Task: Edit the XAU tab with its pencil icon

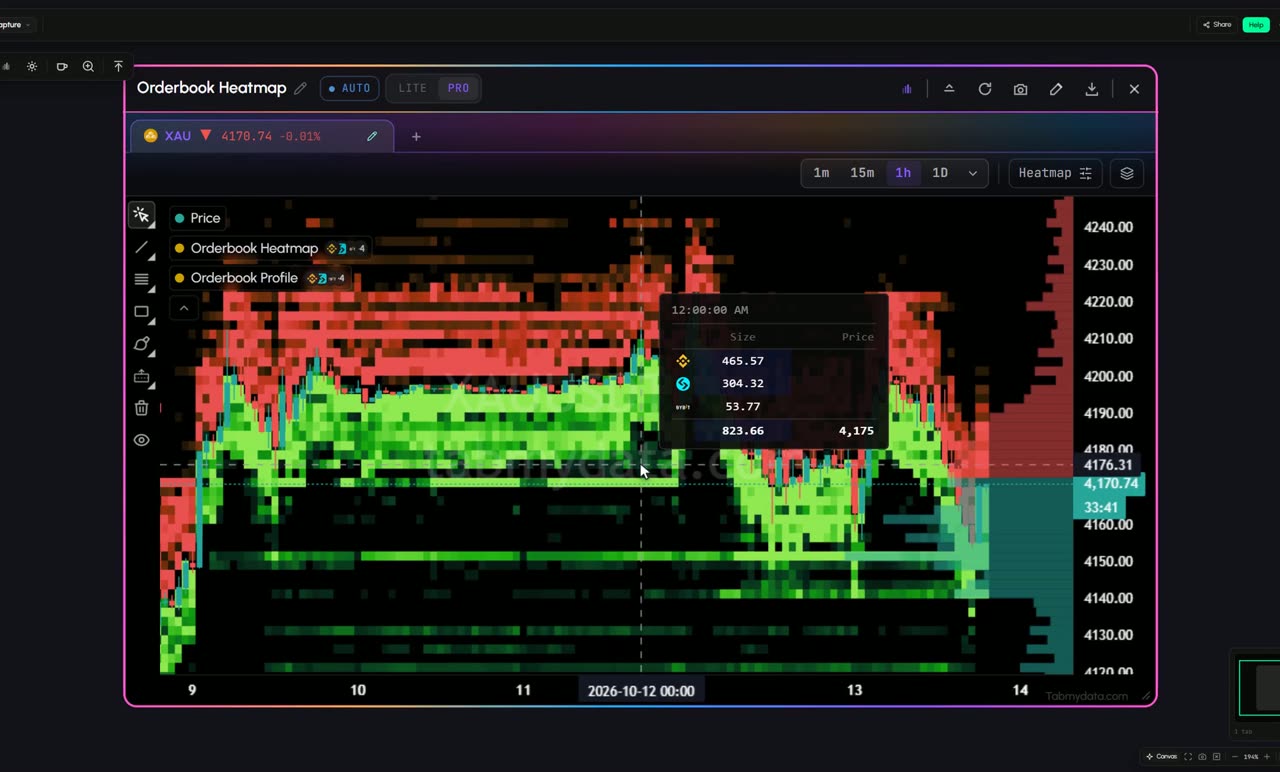Action: pyautogui.click(x=372, y=136)
